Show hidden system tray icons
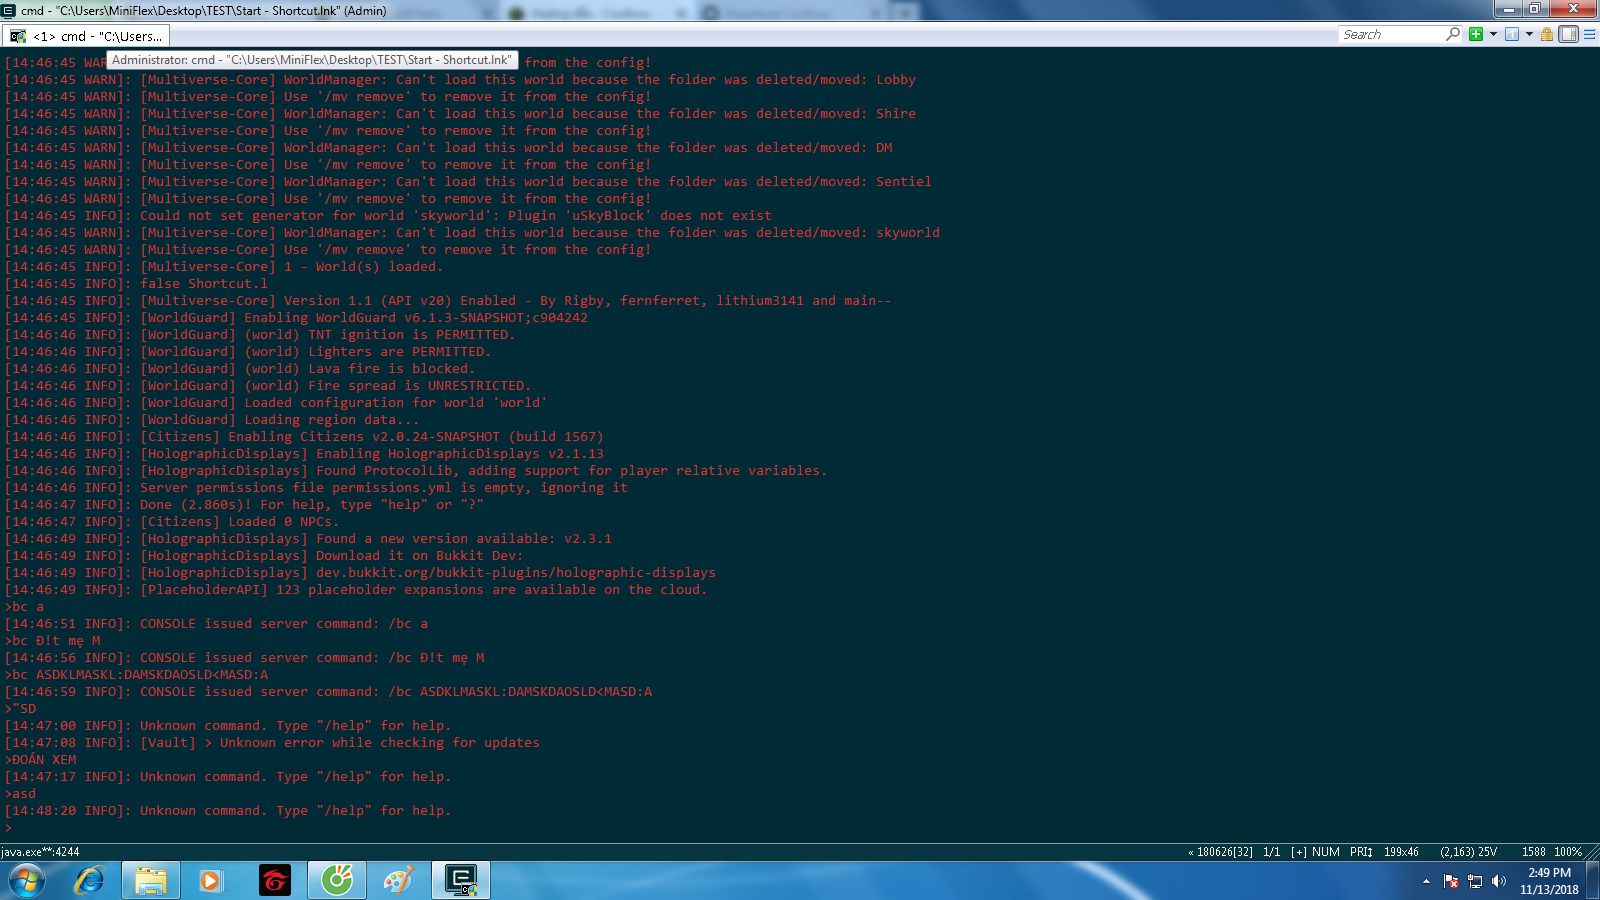Viewport: 1600px width, 900px height. pyautogui.click(x=1426, y=882)
